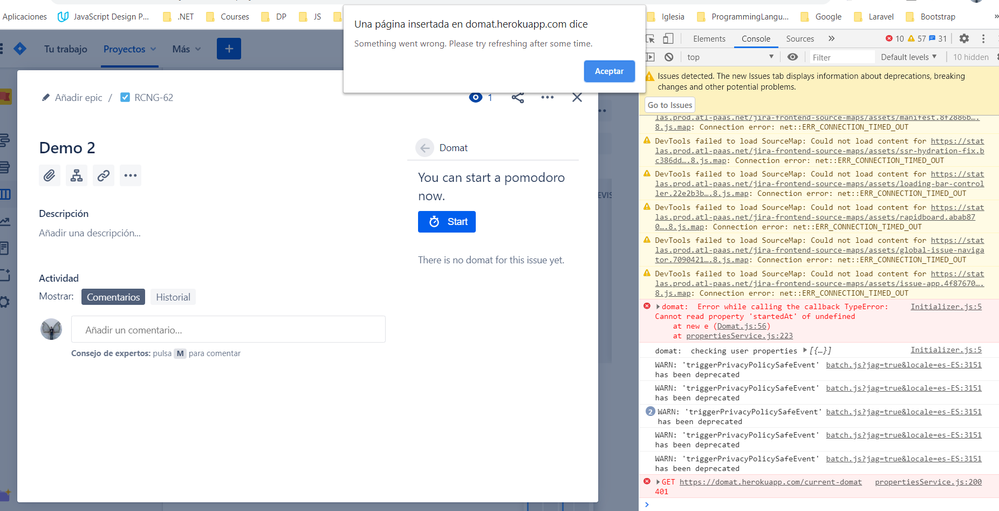
Task: Open the Domat.js:56 source link
Action: pos(743,326)
